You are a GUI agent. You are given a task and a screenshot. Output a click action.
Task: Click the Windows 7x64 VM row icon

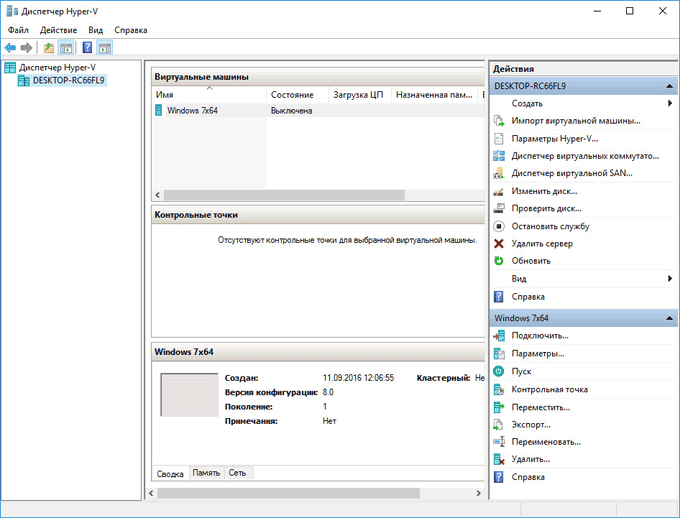tap(159, 111)
